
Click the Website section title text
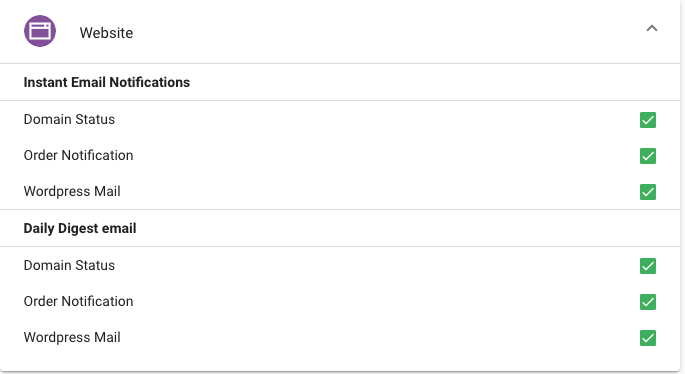[x=106, y=33]
